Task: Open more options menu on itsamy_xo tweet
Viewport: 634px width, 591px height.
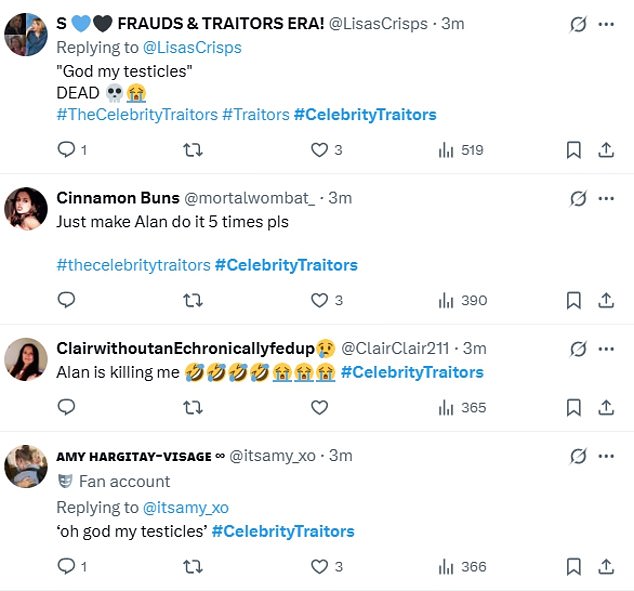Action: point(606,456)
